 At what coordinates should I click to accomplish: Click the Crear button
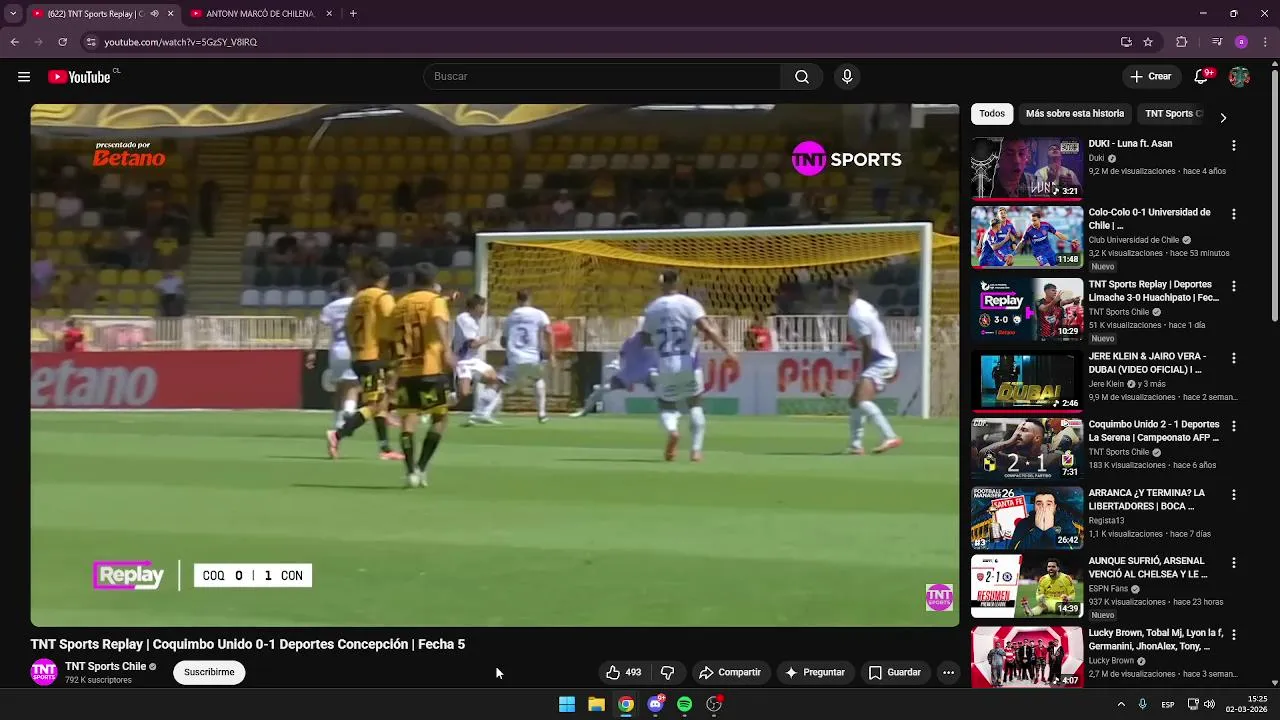(1151, 77)
